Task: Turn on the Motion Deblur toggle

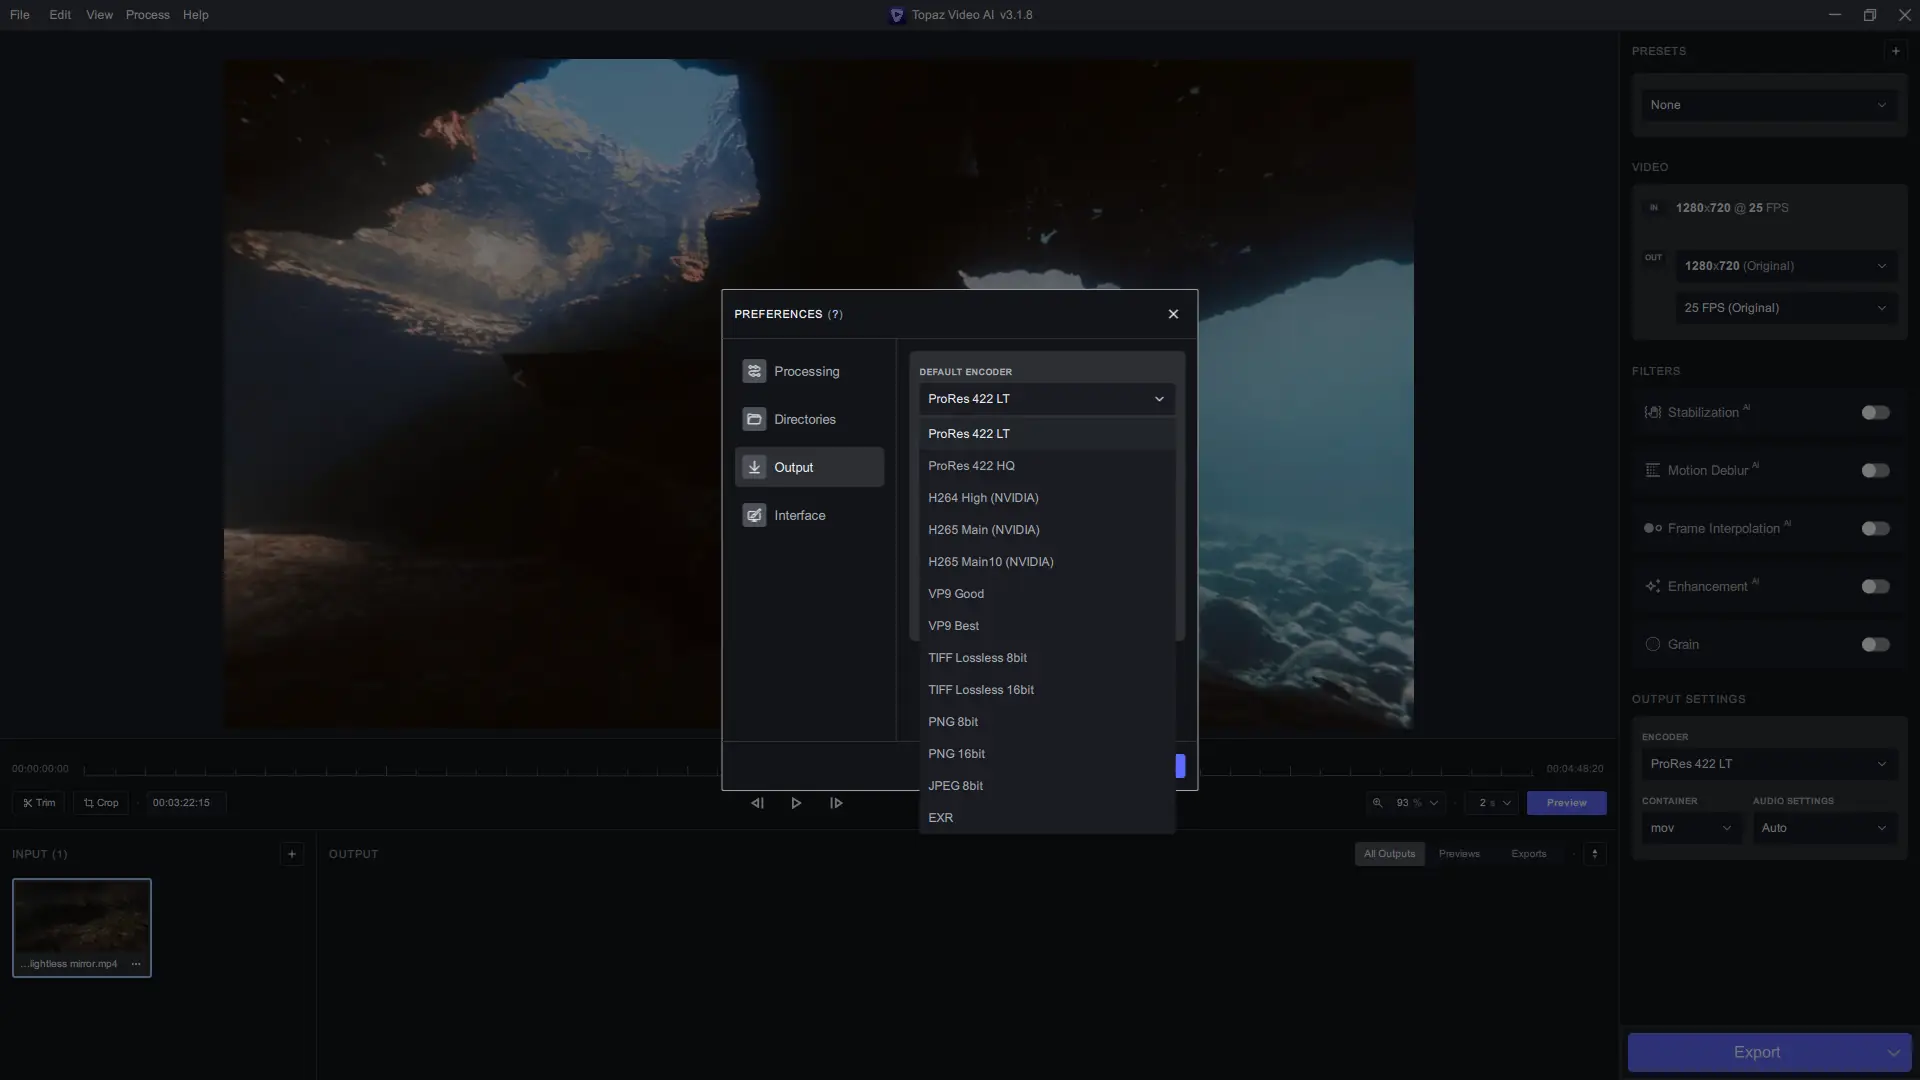Action: click(1875, 470)
